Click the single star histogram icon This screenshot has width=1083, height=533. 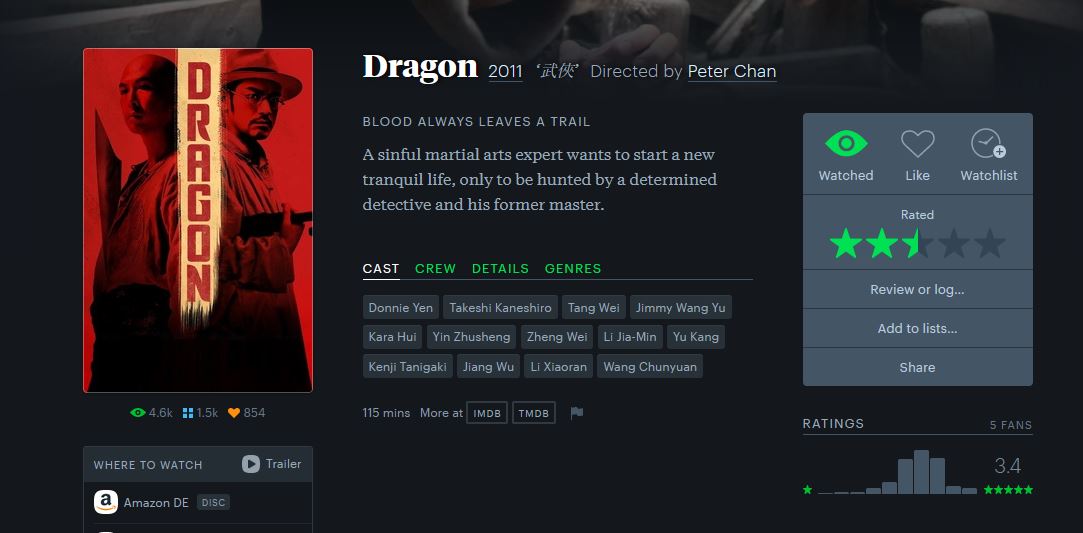click(x=807, y=490)
